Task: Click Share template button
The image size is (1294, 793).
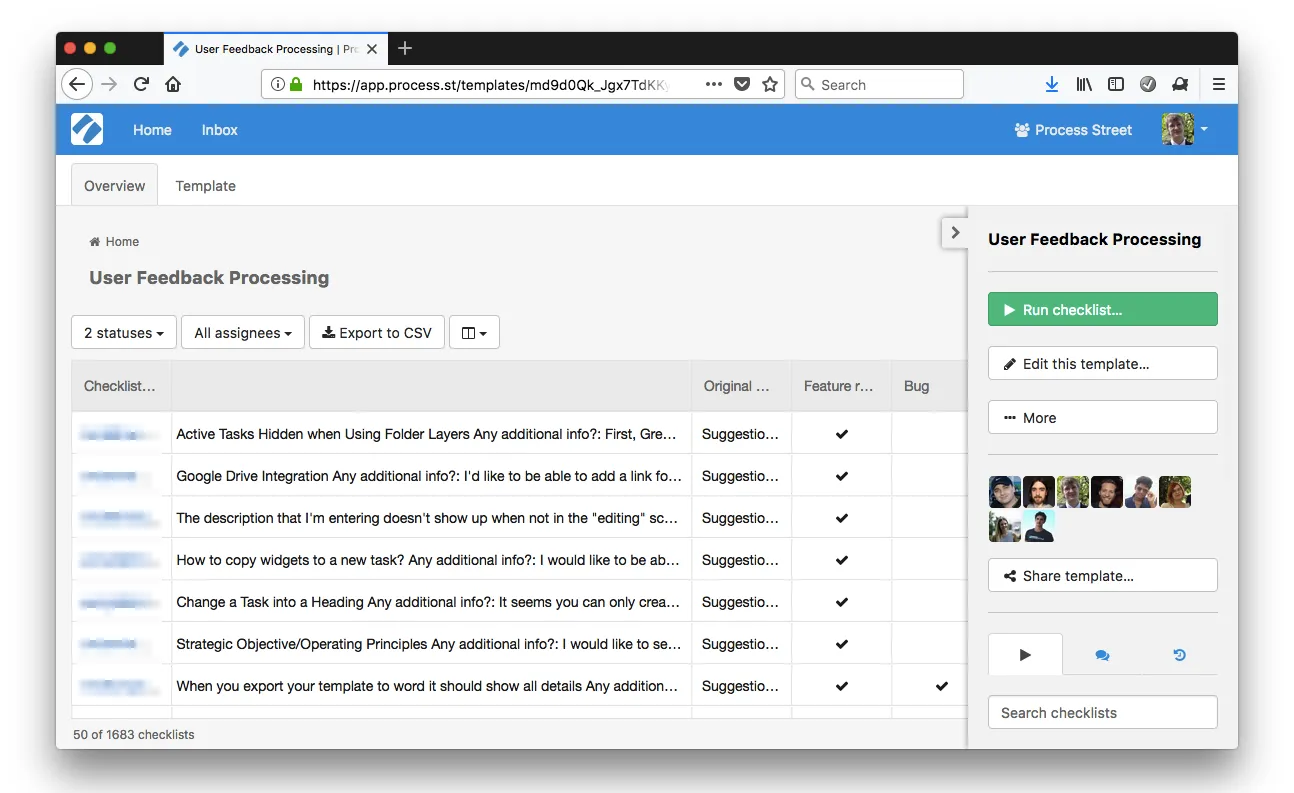Action: (x=1103, y=576)
